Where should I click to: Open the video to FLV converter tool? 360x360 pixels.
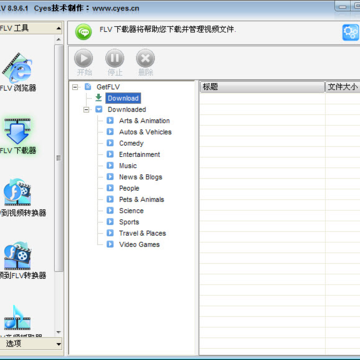click(17, 255)
